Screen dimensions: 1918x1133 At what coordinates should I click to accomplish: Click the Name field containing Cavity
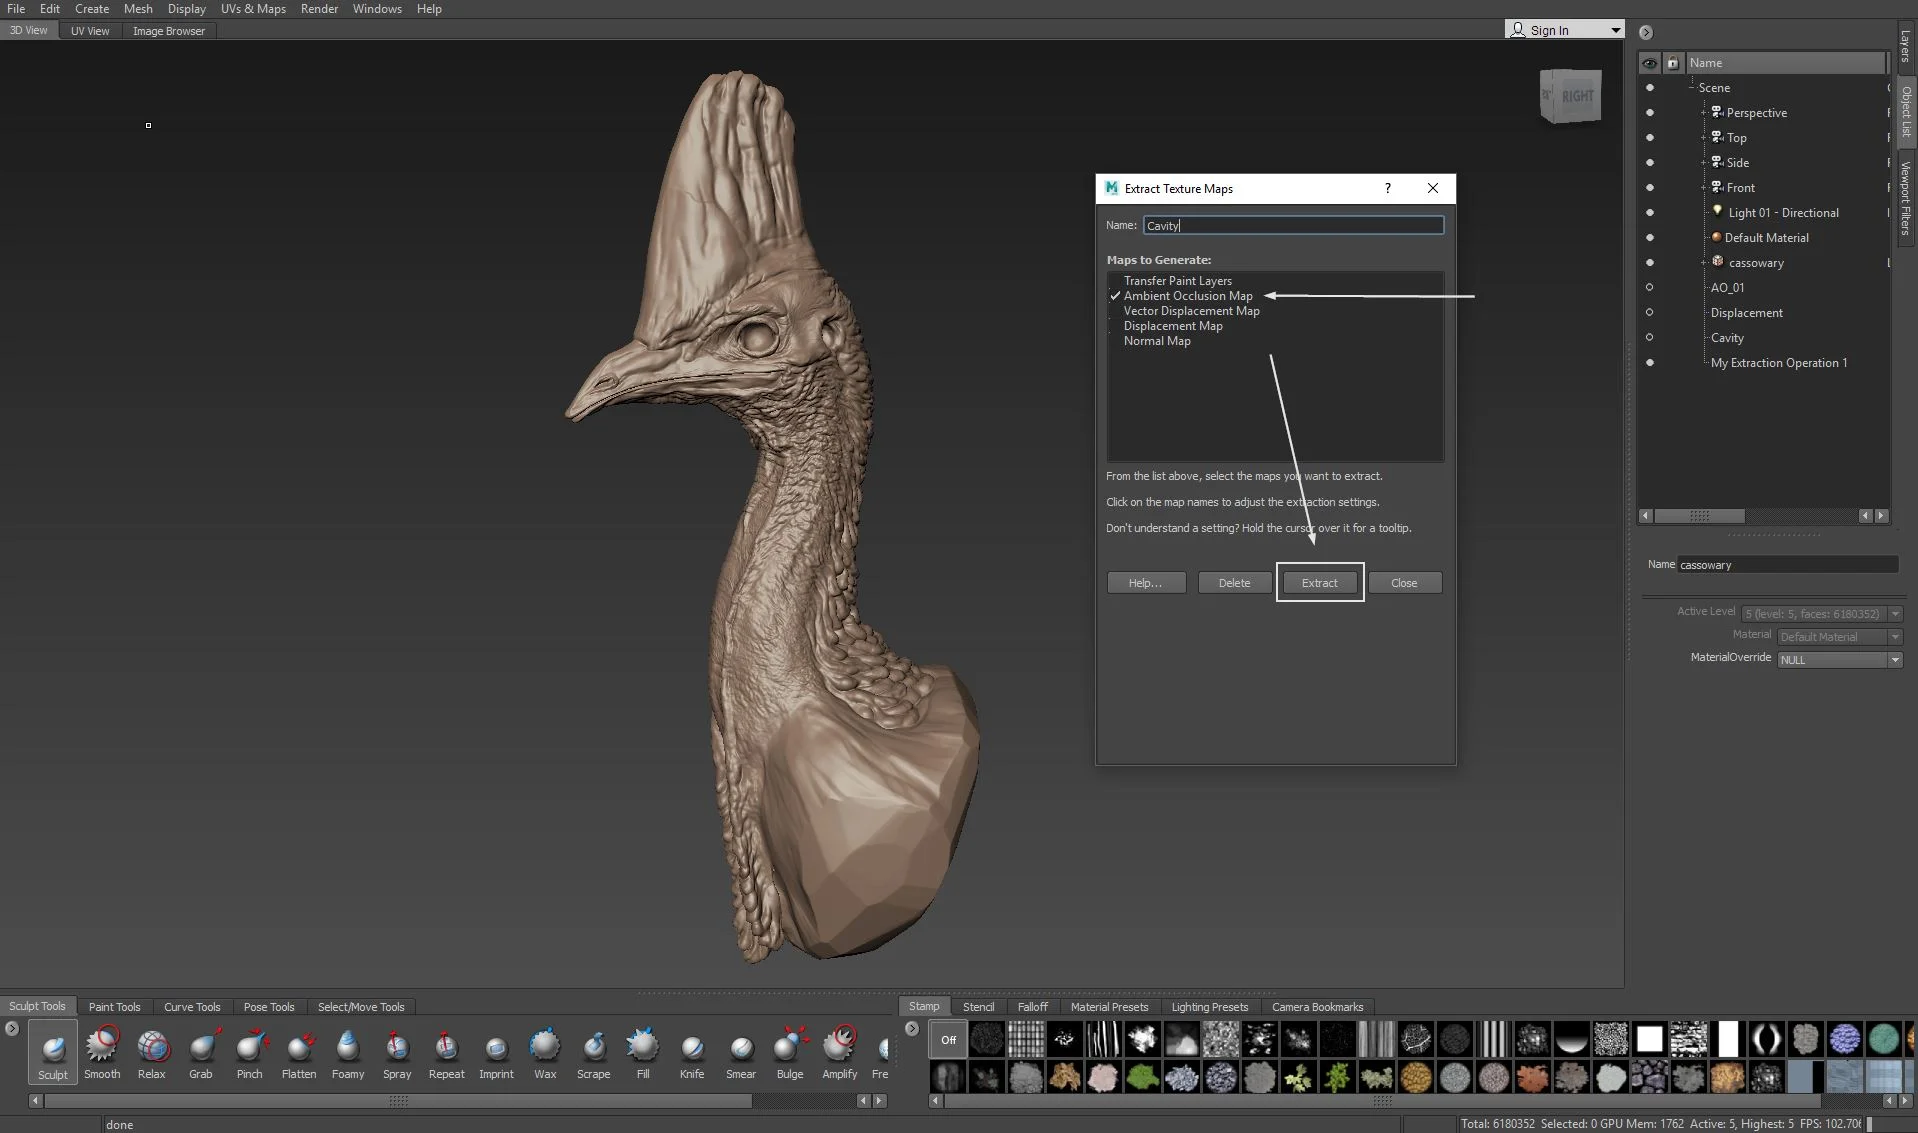pyautogui.click(x=1293, y=226)
